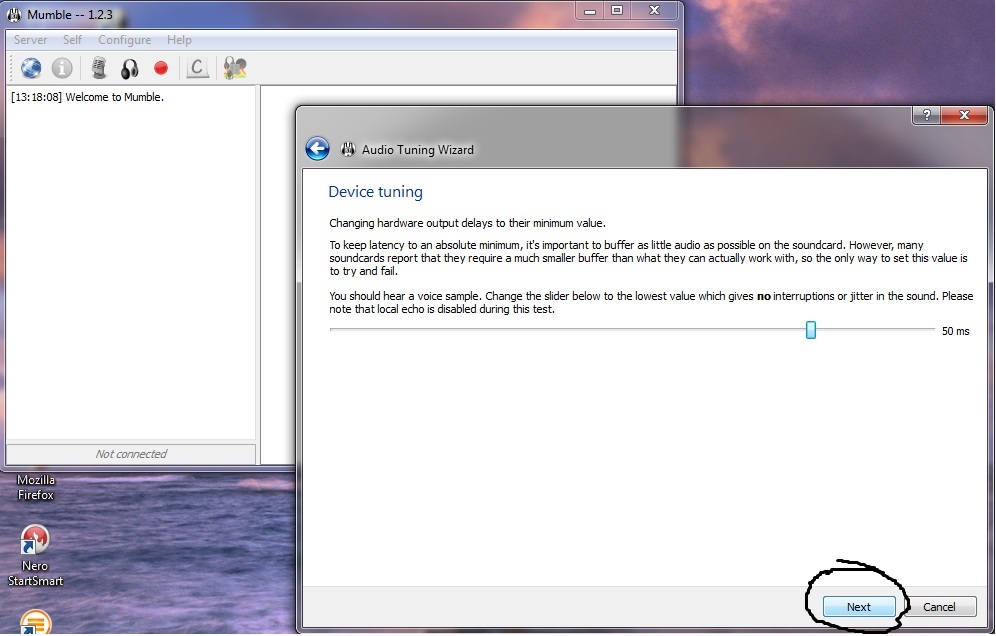This screenshot has width=996, height=636.
Task: Click the wizard help question mark button
Action: (927, 115)
